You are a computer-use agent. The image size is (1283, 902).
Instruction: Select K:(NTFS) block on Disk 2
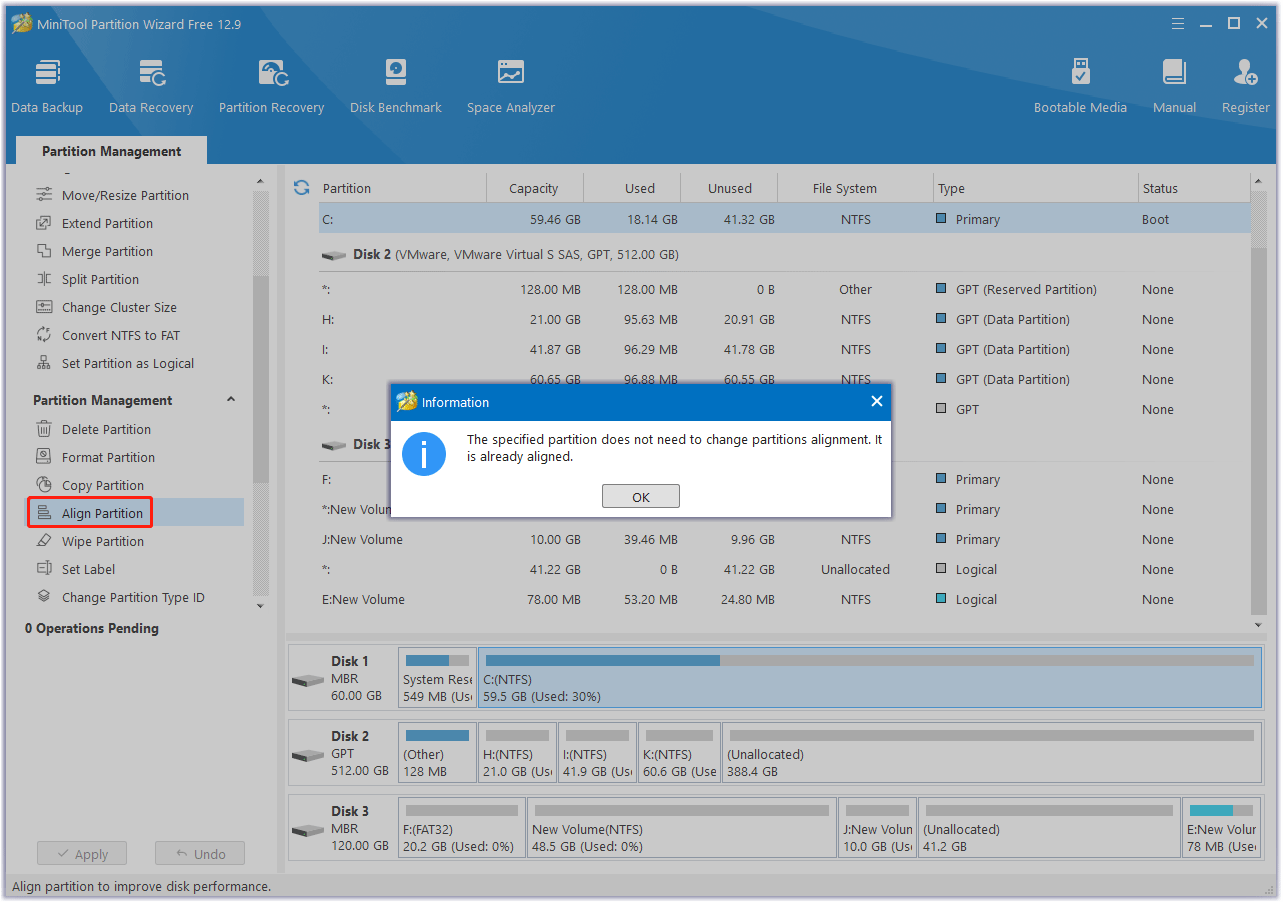[x=679, y=754]
